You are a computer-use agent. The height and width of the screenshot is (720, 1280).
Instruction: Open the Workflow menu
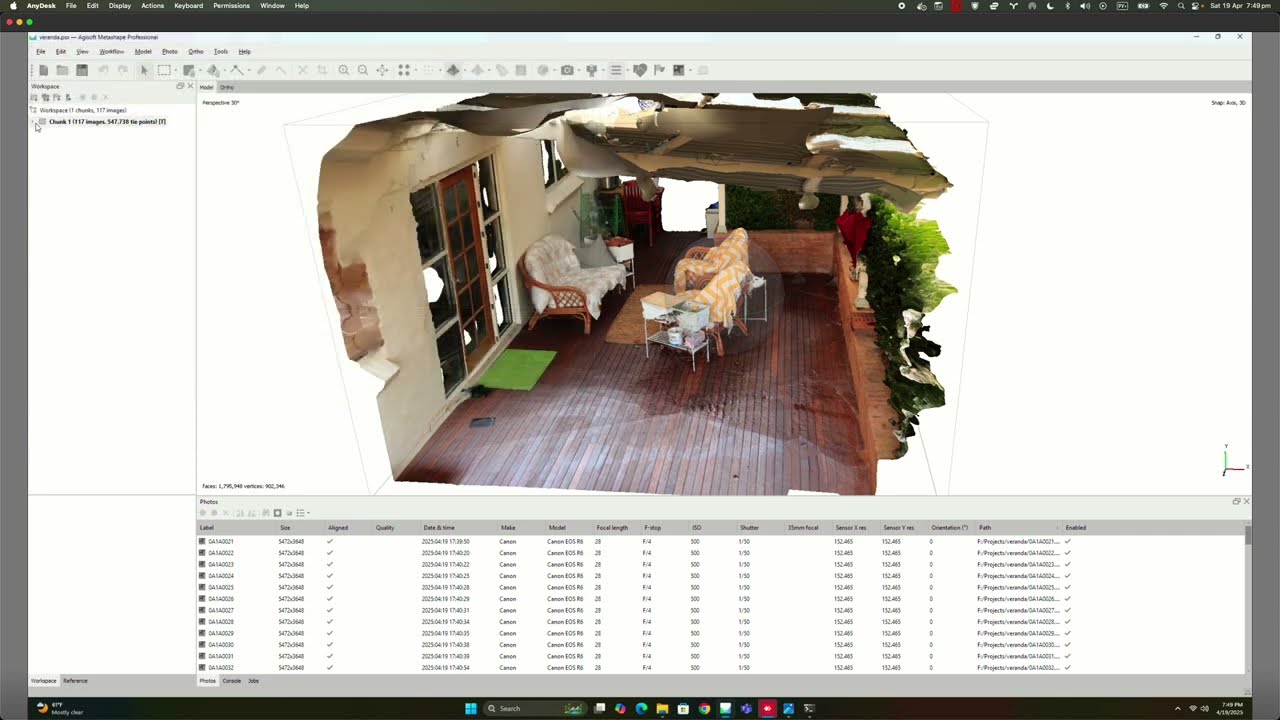tap(111, 51)
